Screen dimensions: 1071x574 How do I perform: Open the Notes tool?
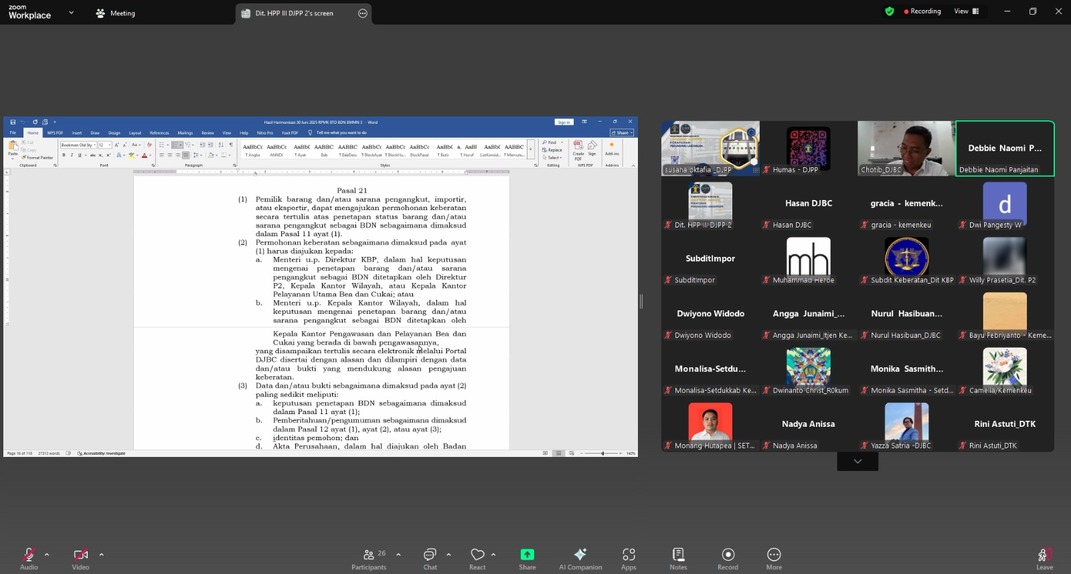[678, 558]
